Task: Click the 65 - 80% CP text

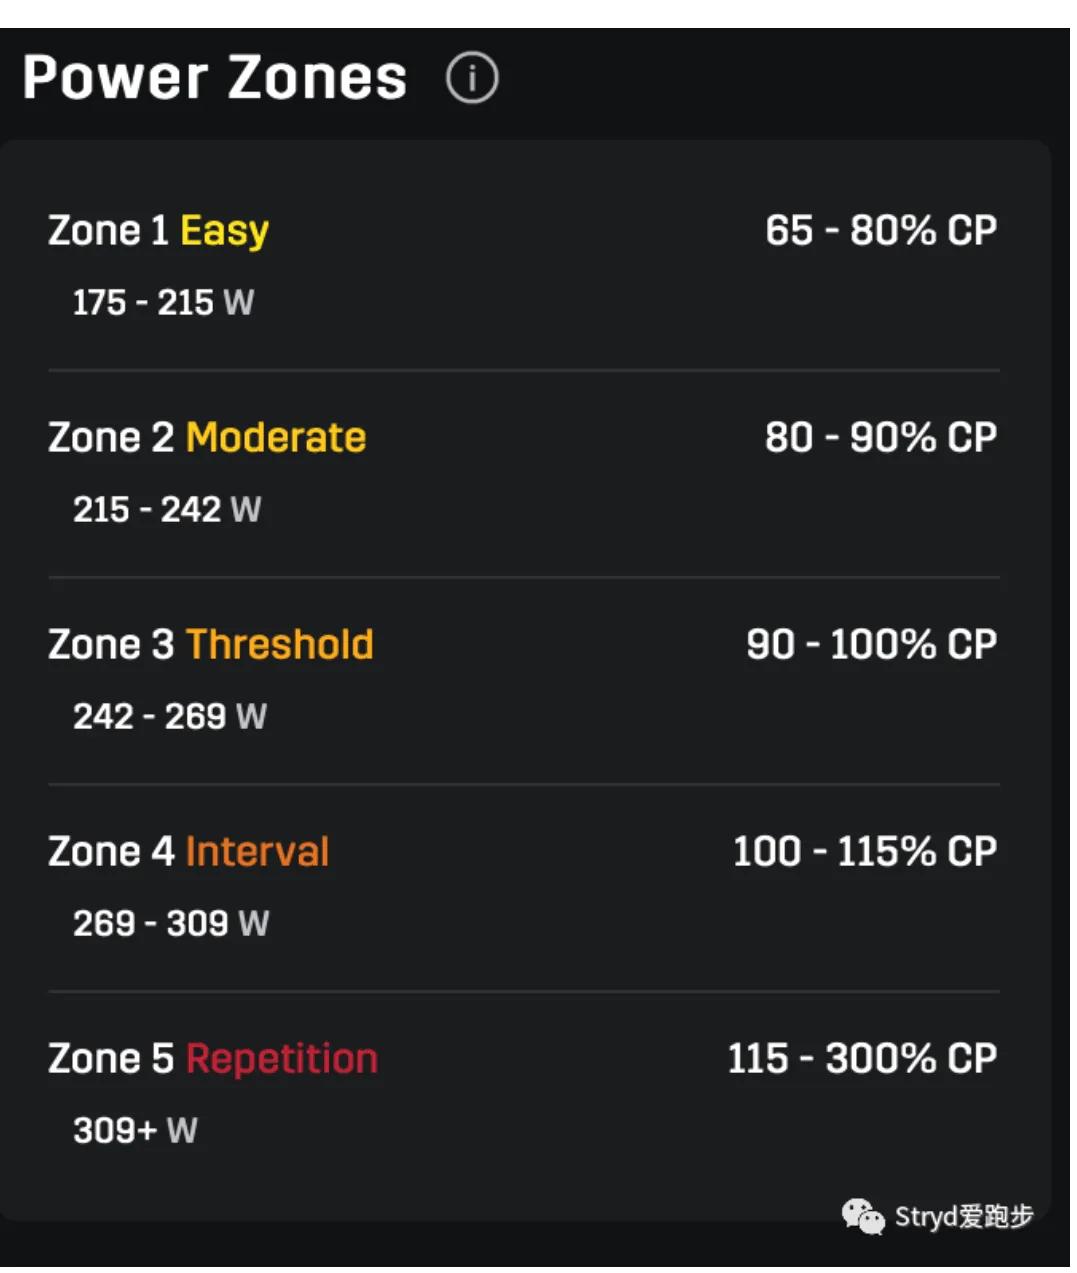Action: tap(881, 231)
